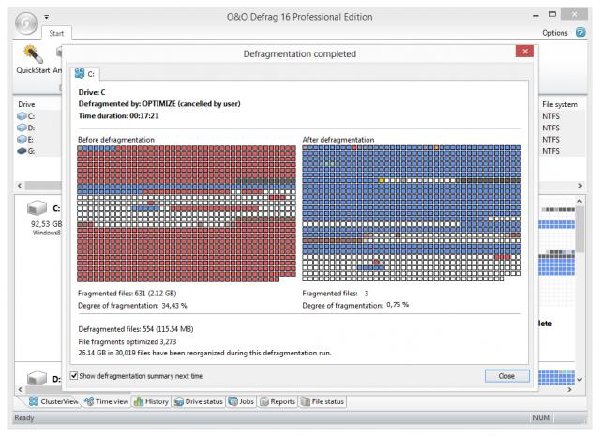
Task: Click the Drive status tab icon
Action: (x=178, y=402)
